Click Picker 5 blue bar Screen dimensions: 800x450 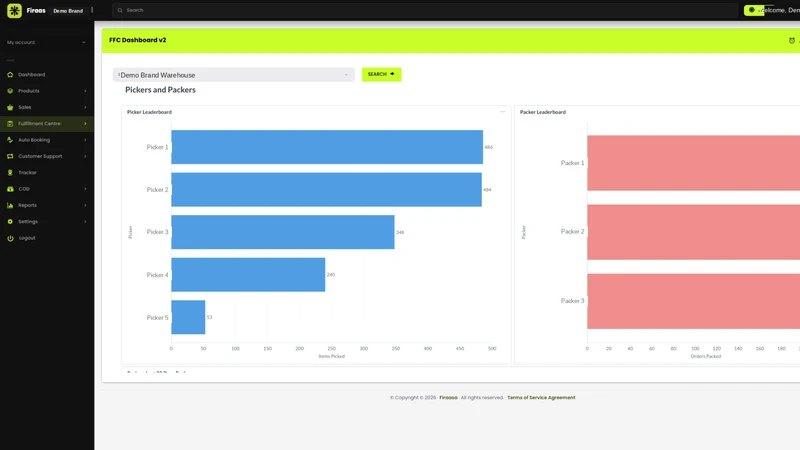188,317
